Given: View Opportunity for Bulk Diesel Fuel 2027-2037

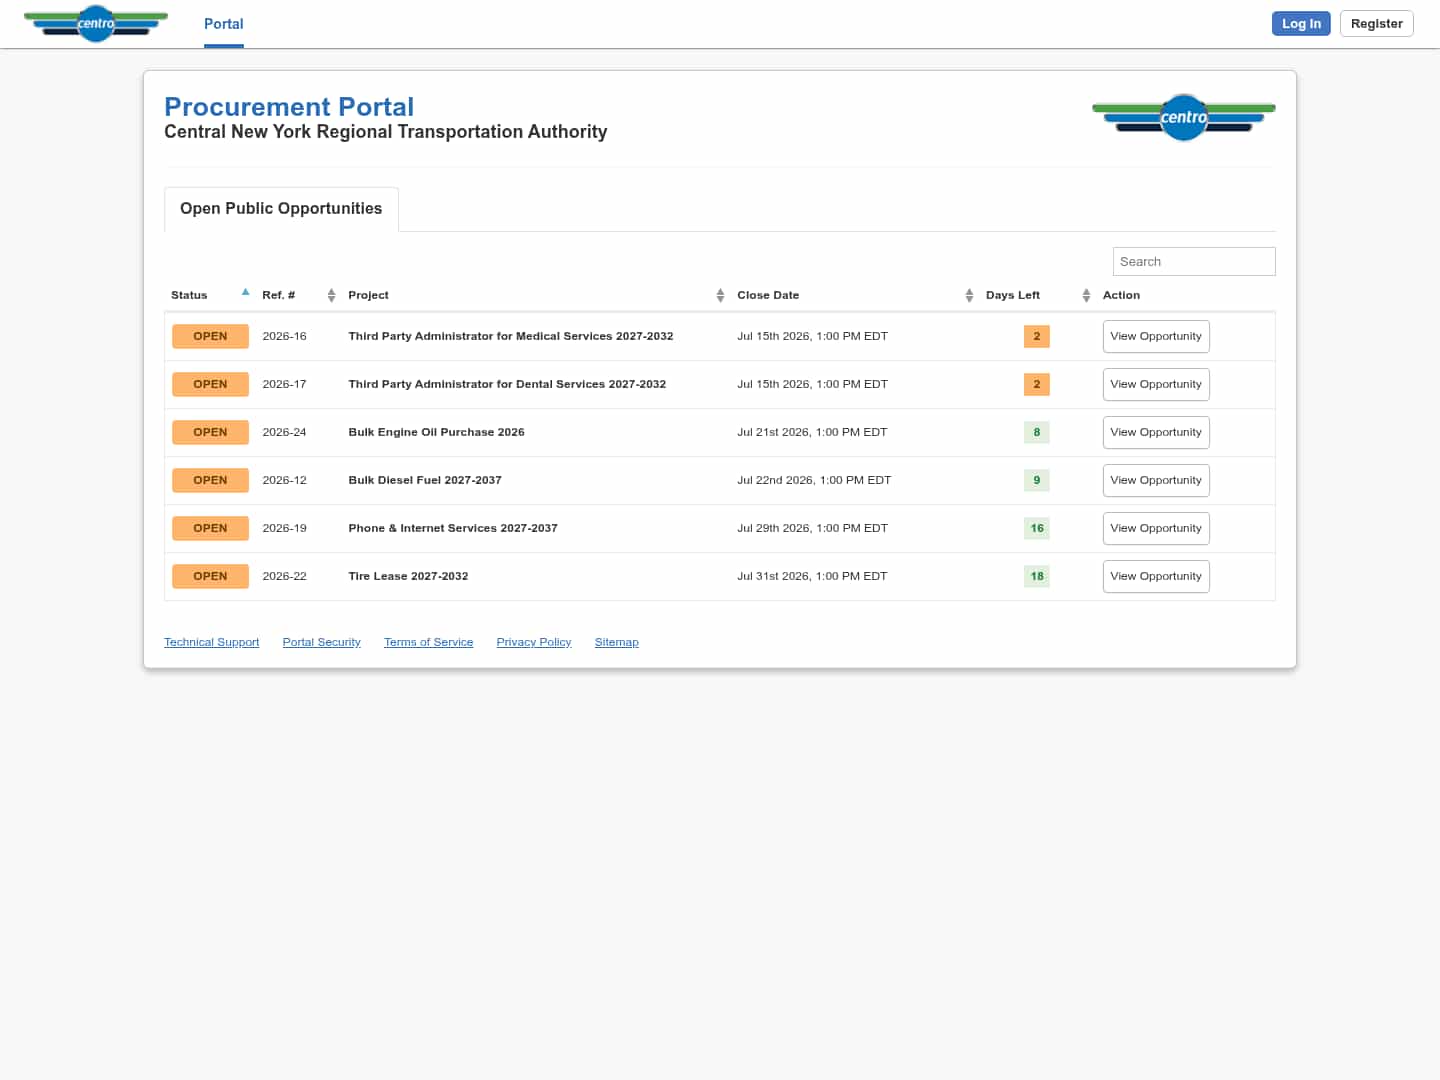Looking at the screenshot, I should tap(1156, 480).
